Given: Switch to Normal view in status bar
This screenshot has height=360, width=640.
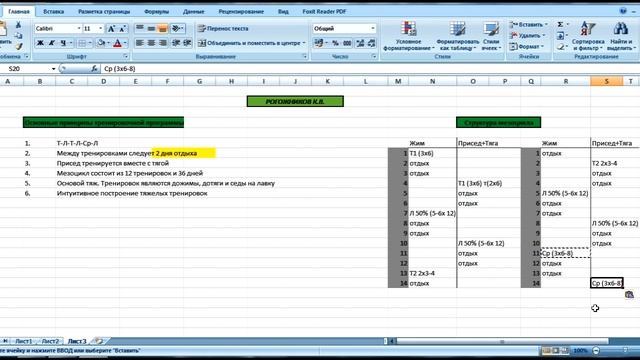Looking at the screenshot, I should [546, 350].
